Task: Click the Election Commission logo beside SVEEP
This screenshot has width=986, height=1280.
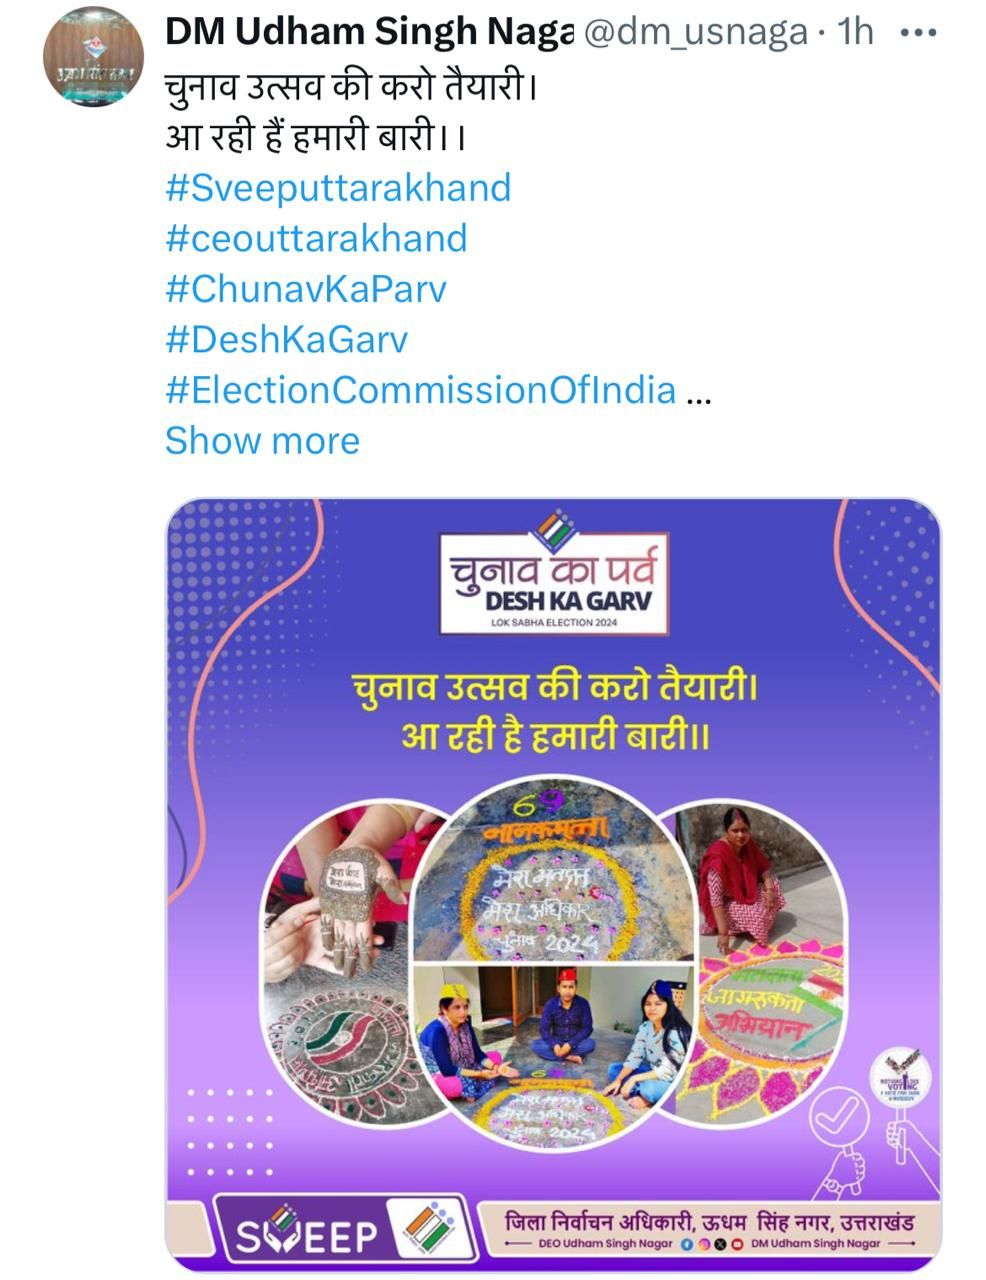Action: click(x=426, y=1230)
